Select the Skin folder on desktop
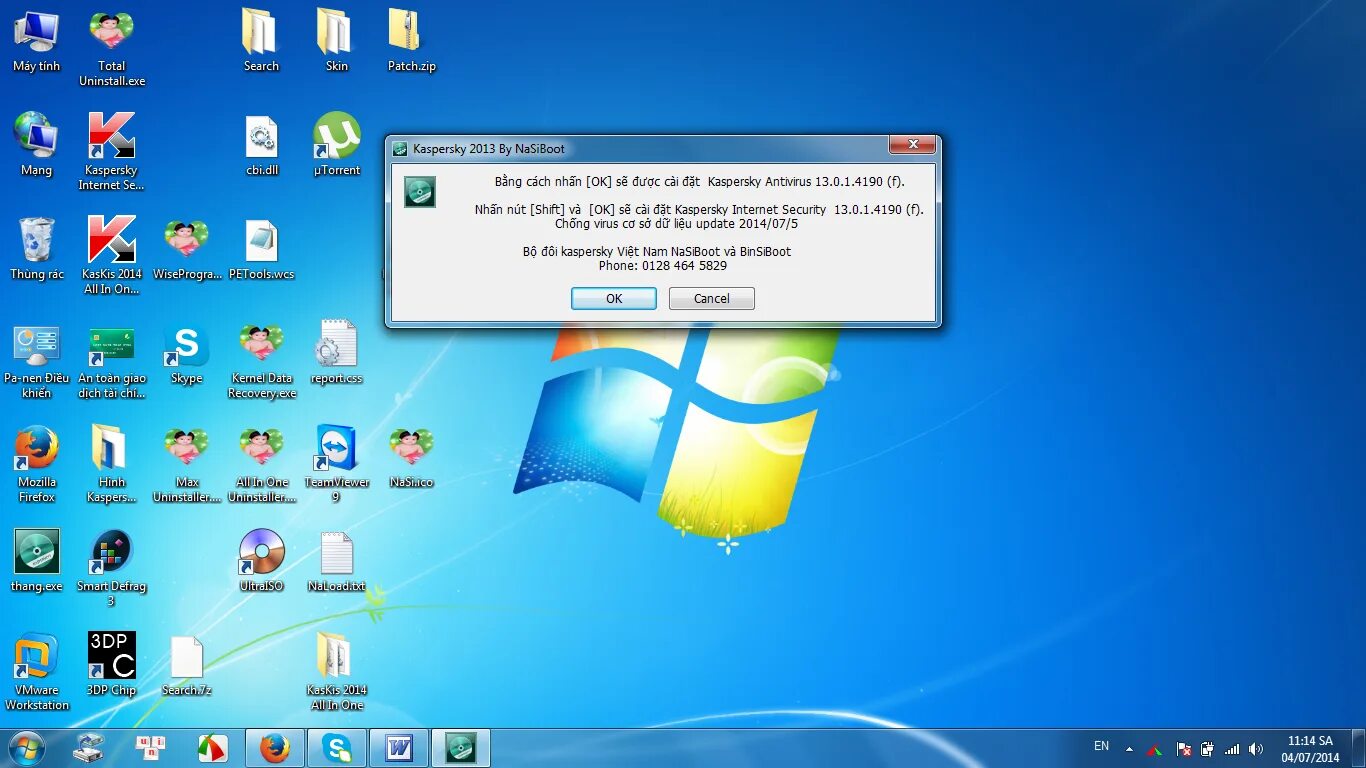The height and width of the screenshot is (768, 1366). (336, 42)
